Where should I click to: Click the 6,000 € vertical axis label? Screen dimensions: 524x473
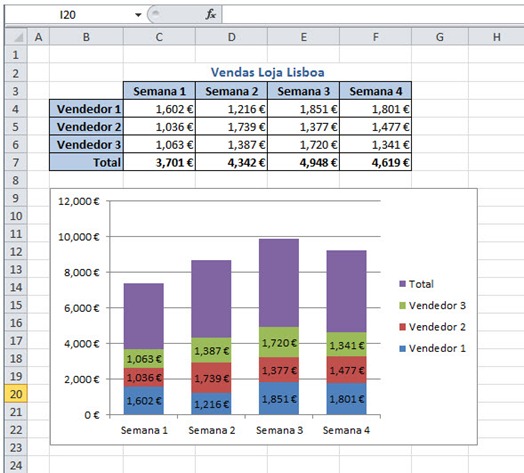[x=82, y=308]
